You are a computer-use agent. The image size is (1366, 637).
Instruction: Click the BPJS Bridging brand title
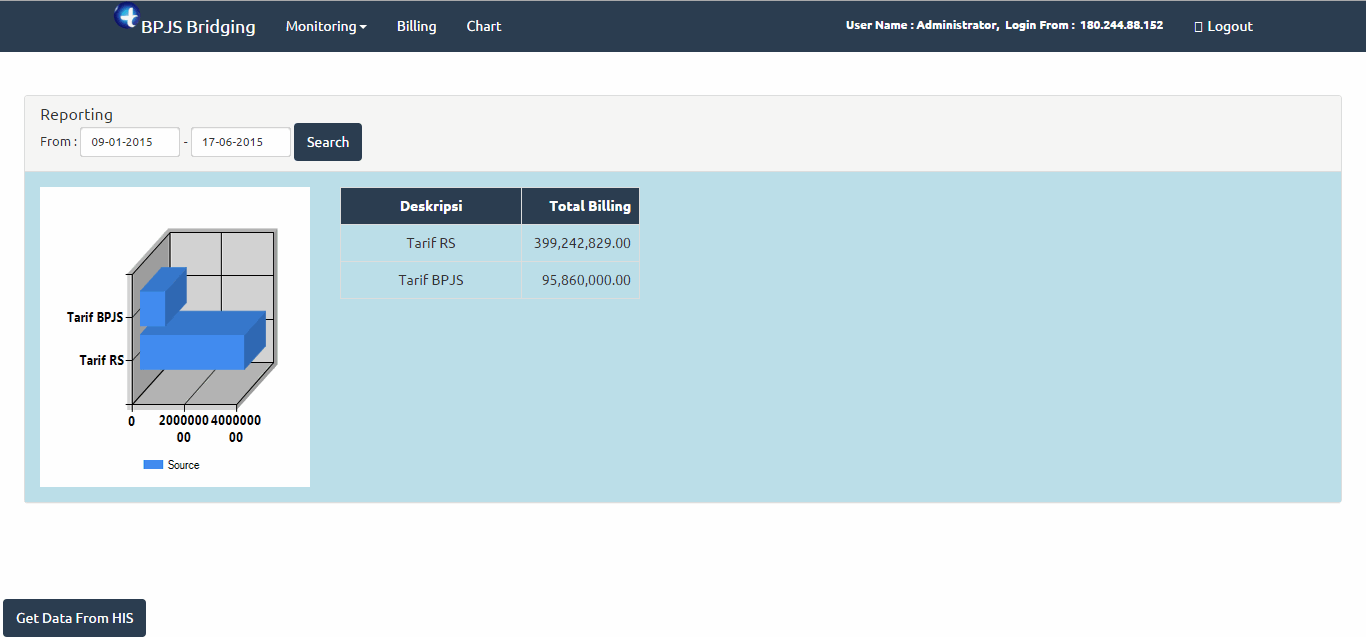pyautogui.click(x=198, y=27)
